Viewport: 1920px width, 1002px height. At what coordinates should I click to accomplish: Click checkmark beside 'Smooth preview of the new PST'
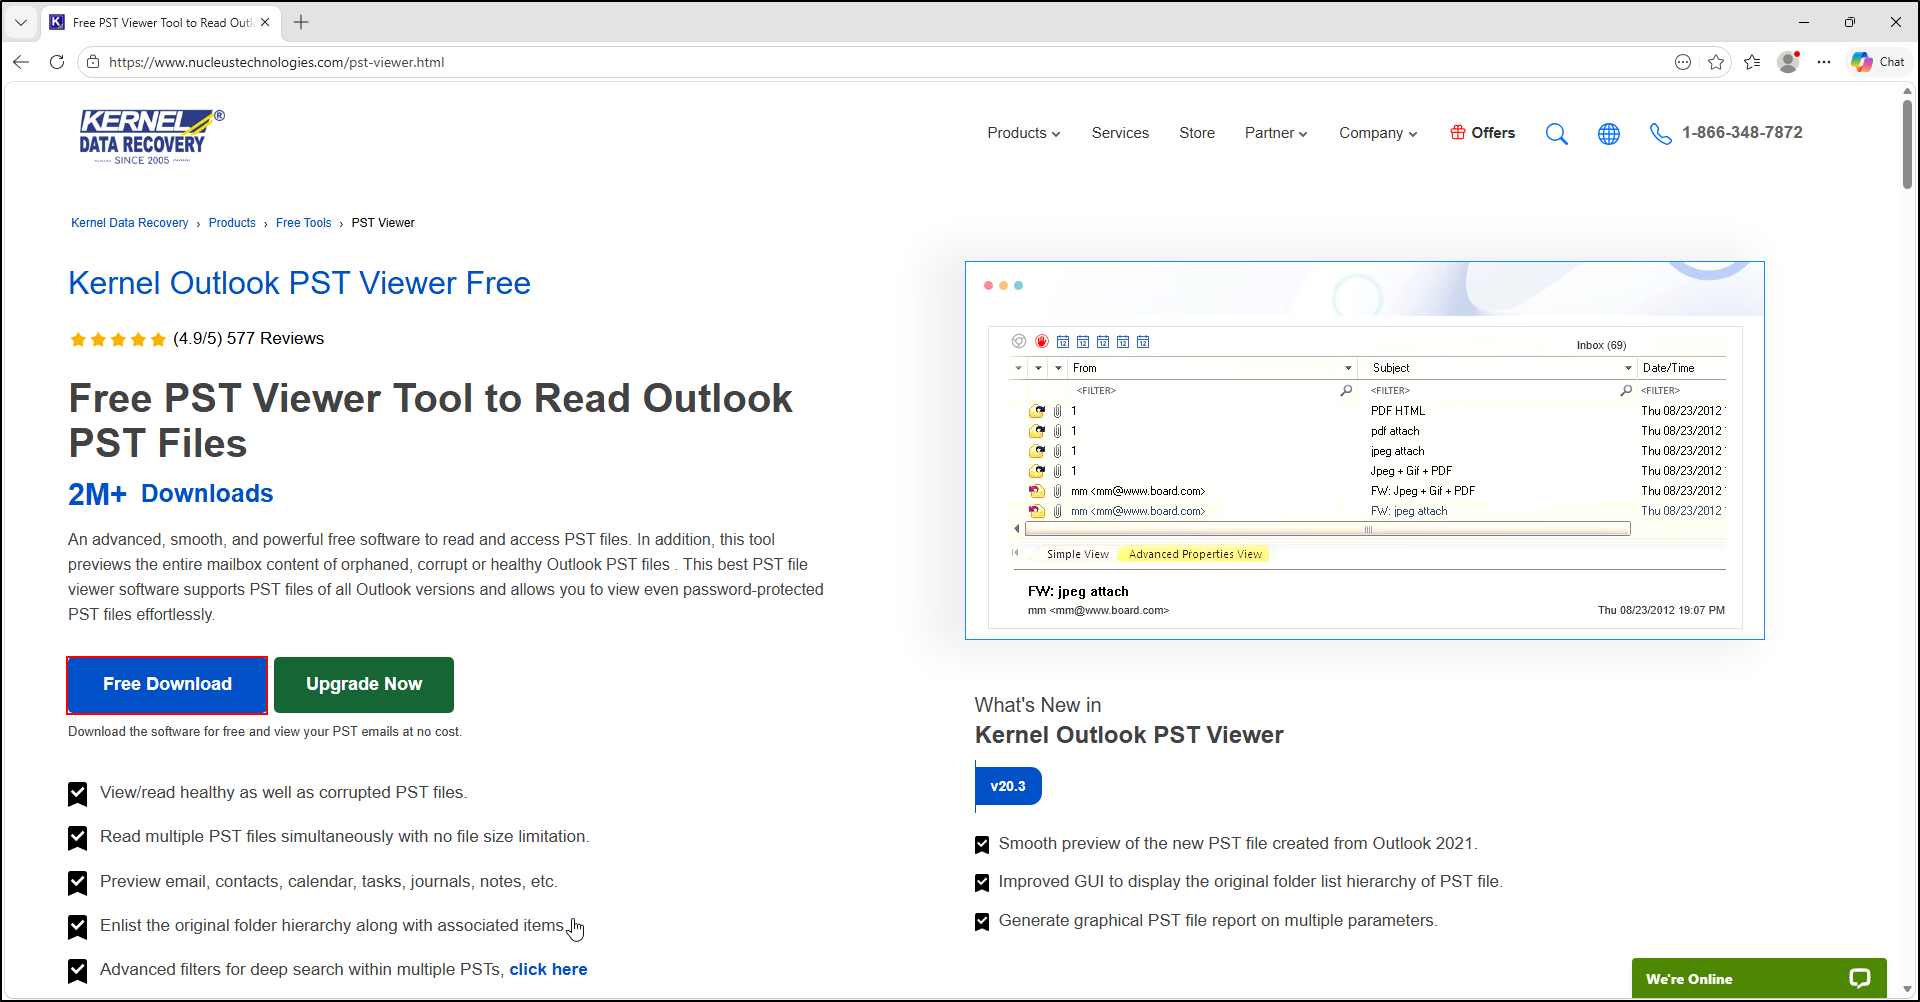click(982, 845)
